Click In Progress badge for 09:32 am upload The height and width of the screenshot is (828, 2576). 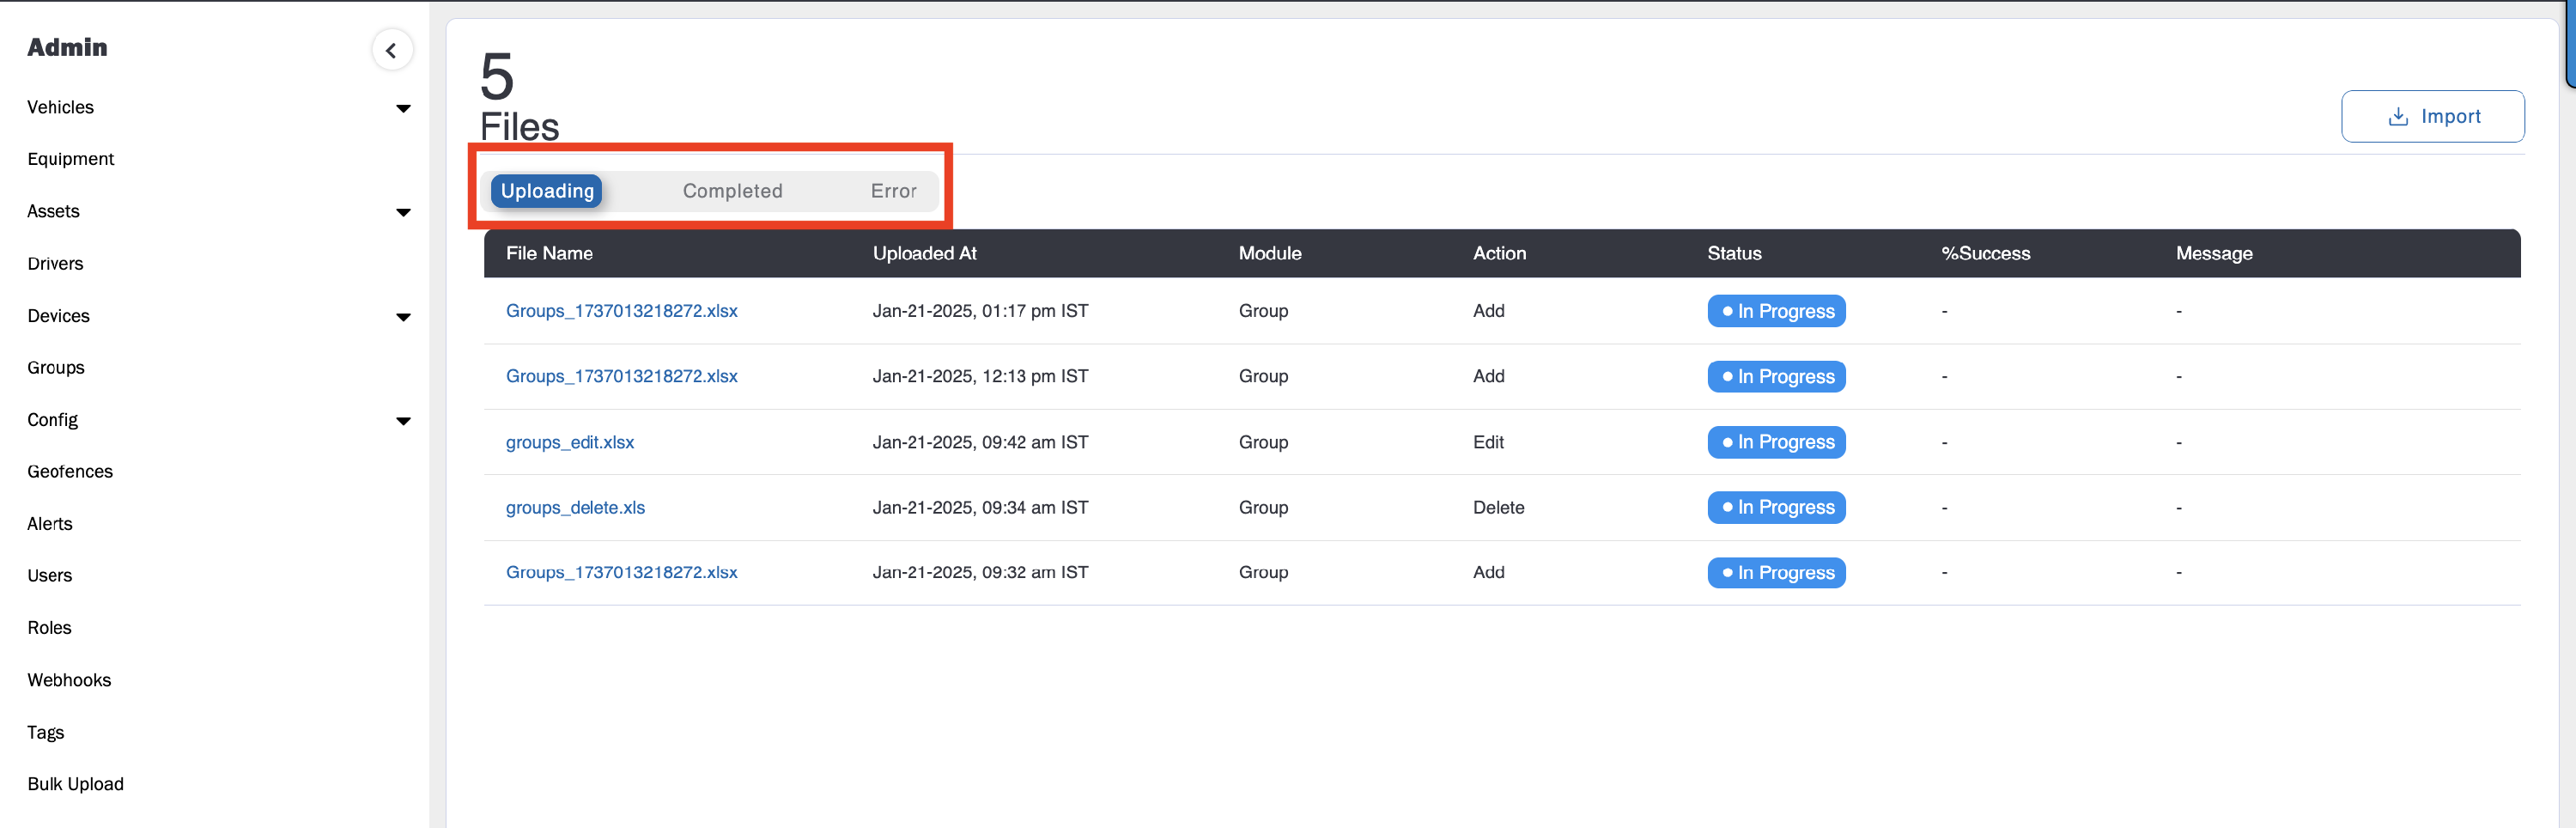[x=1776, y=573]
